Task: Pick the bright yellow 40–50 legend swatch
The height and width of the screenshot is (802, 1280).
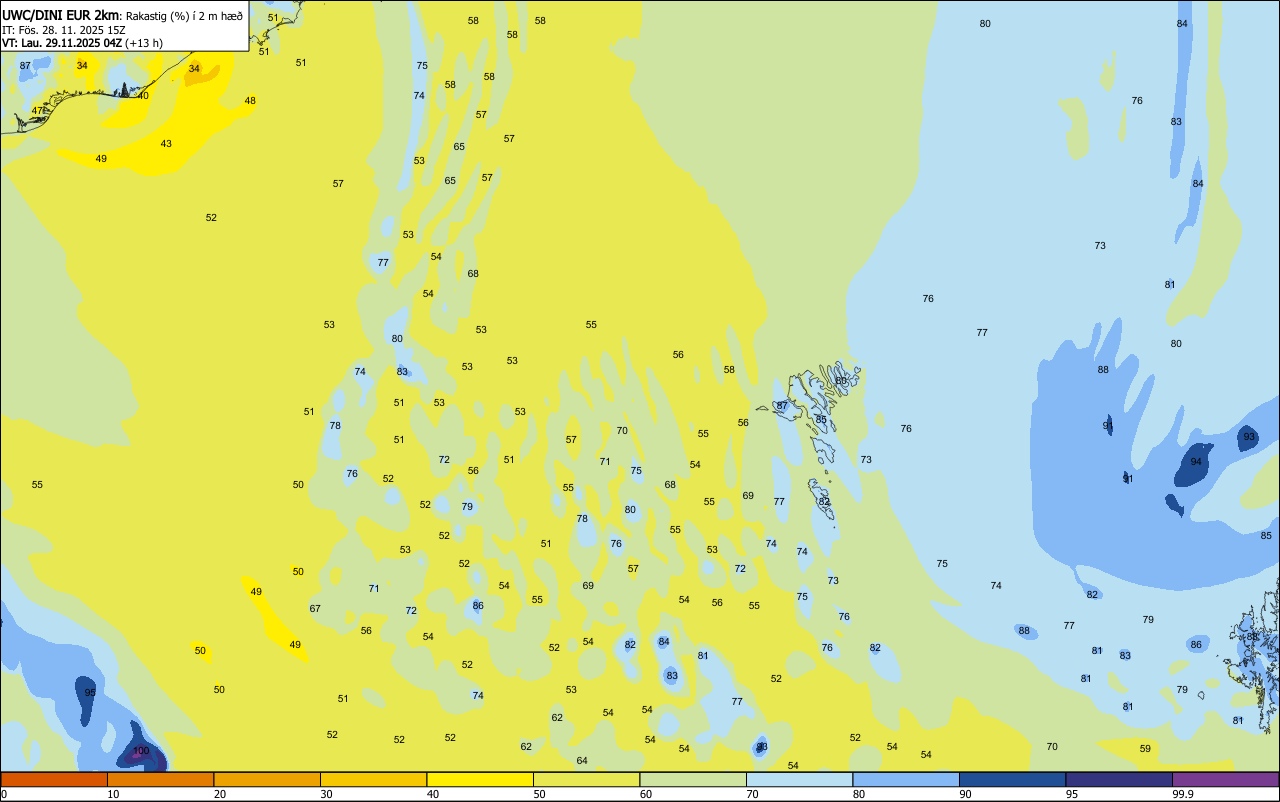Action: [480, 779]
